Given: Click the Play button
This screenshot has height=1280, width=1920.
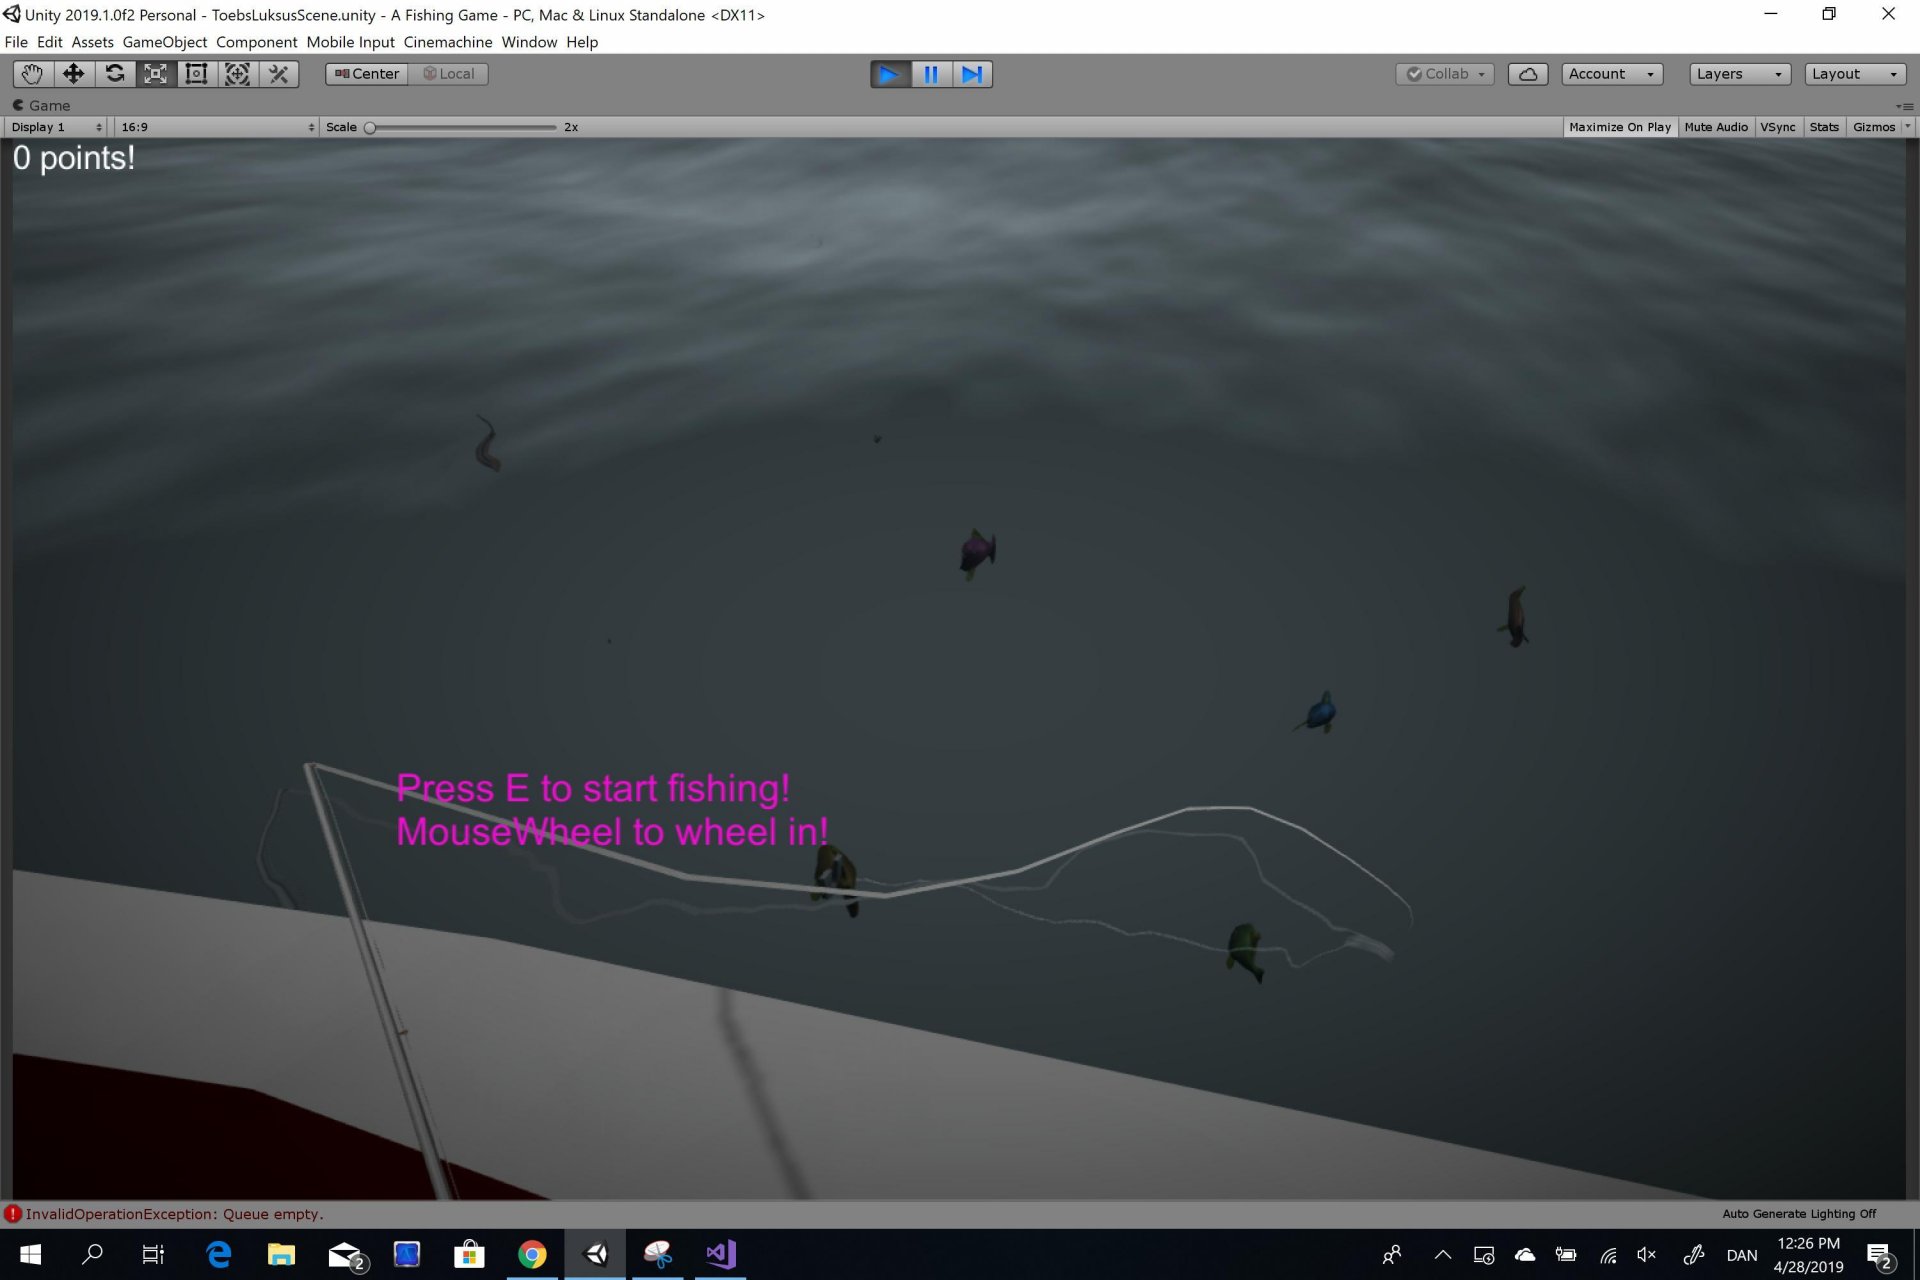Looking at the screenshot, I should click(x=889, y=74).
